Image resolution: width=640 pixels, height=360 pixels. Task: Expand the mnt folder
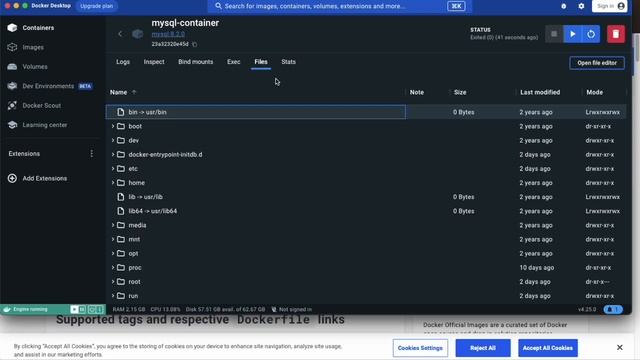(x=113, y=239)
